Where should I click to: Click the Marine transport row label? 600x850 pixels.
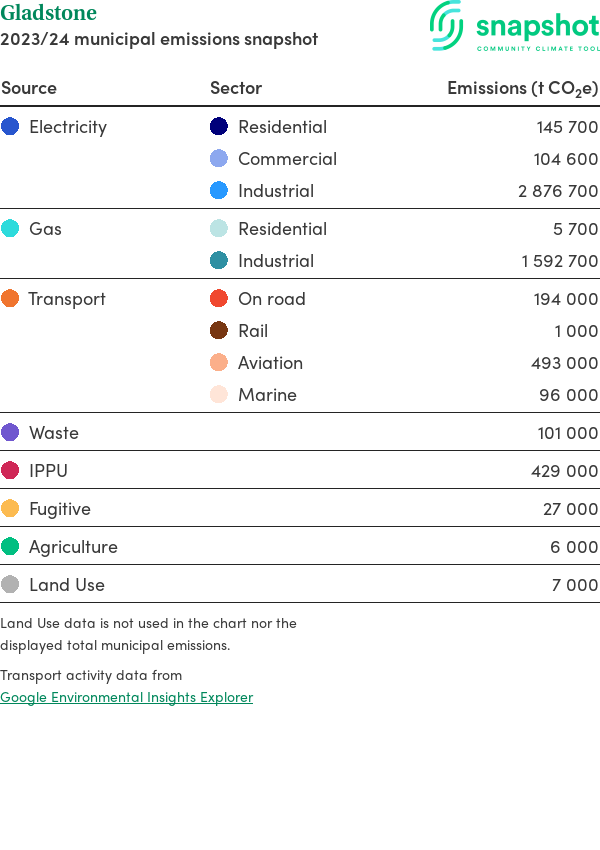point(267,395)
